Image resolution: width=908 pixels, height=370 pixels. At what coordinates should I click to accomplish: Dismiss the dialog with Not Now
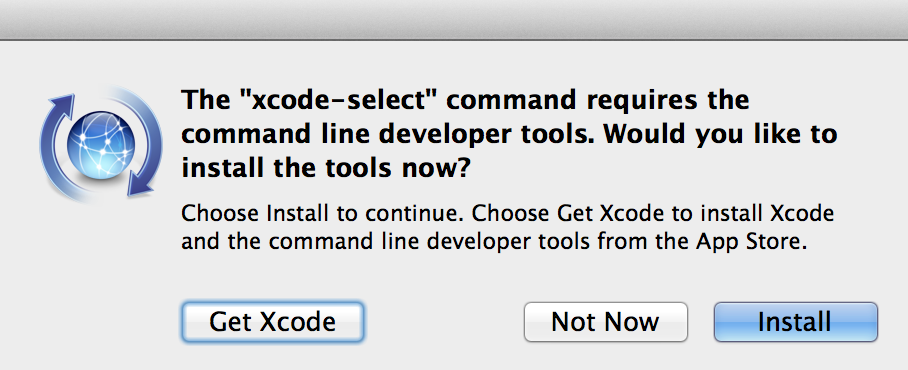tap(606, 321)
